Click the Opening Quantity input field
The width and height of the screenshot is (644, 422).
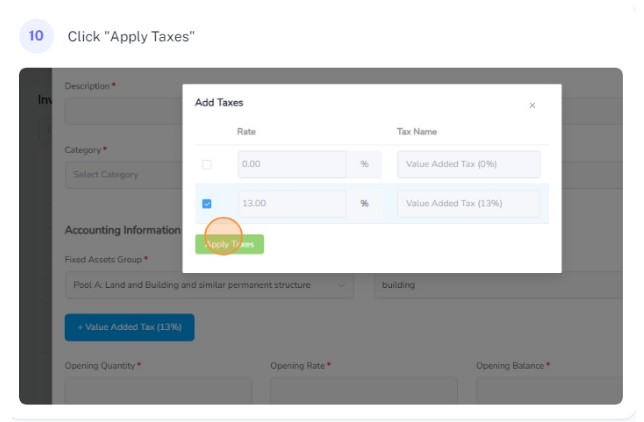pyautogui.click(x=159, y=390)
